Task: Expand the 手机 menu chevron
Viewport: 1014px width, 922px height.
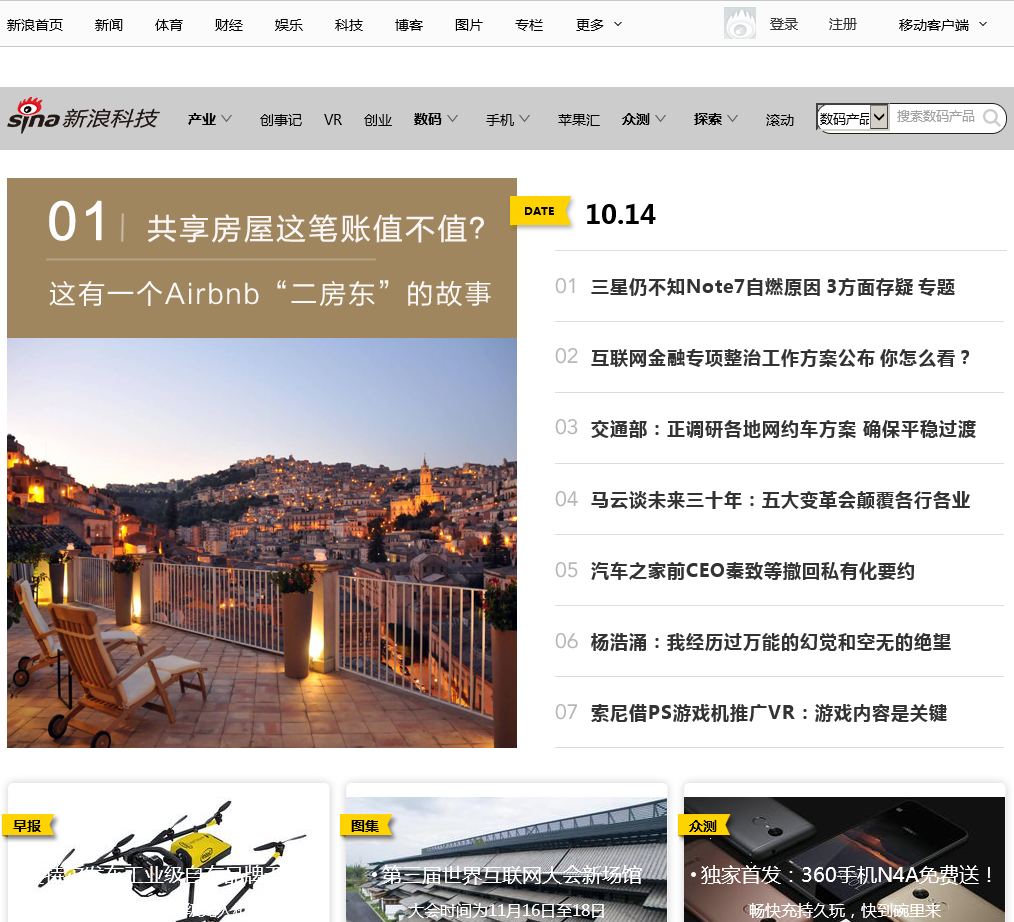Action: click(524, 119)
